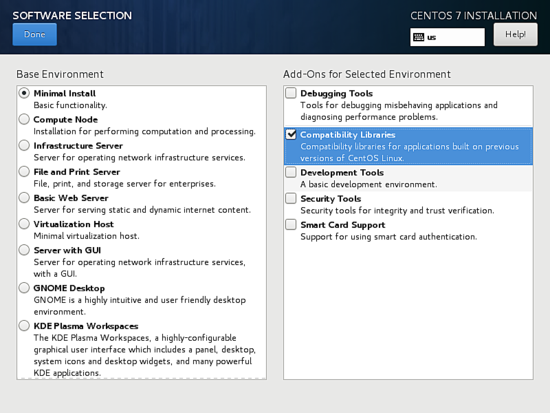
Task: Uncheck Compatibility Libraries add-on
Action: [x=291, y=135]
